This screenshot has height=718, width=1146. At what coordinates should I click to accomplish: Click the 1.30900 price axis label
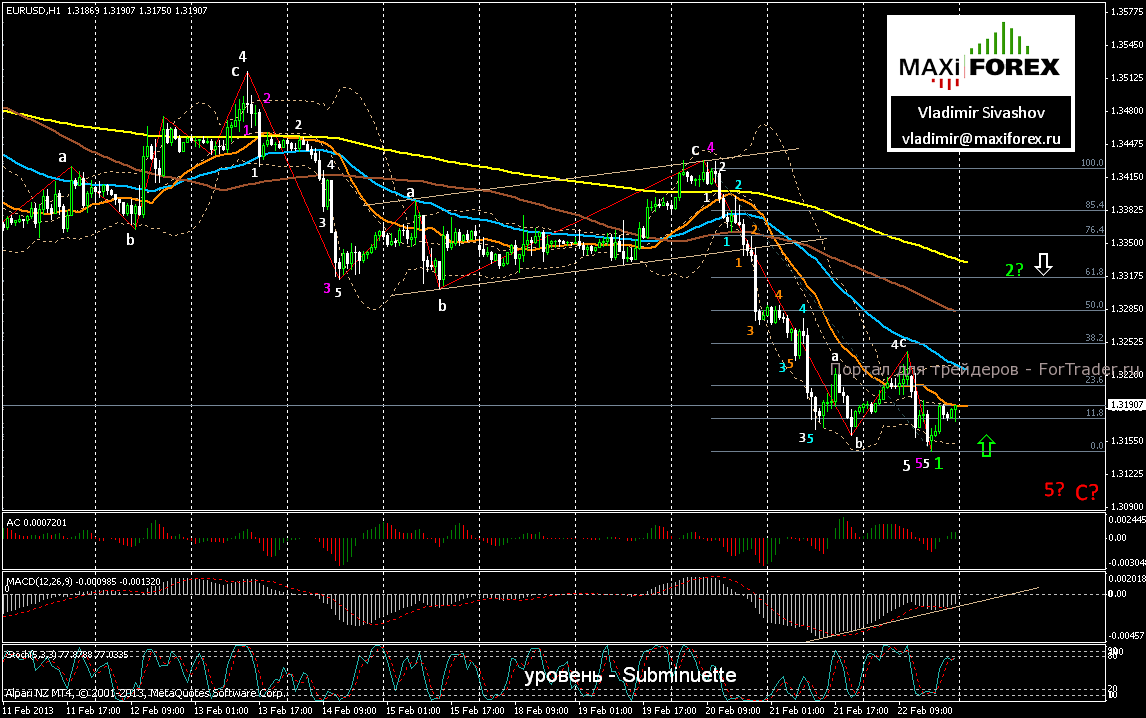1126,507
